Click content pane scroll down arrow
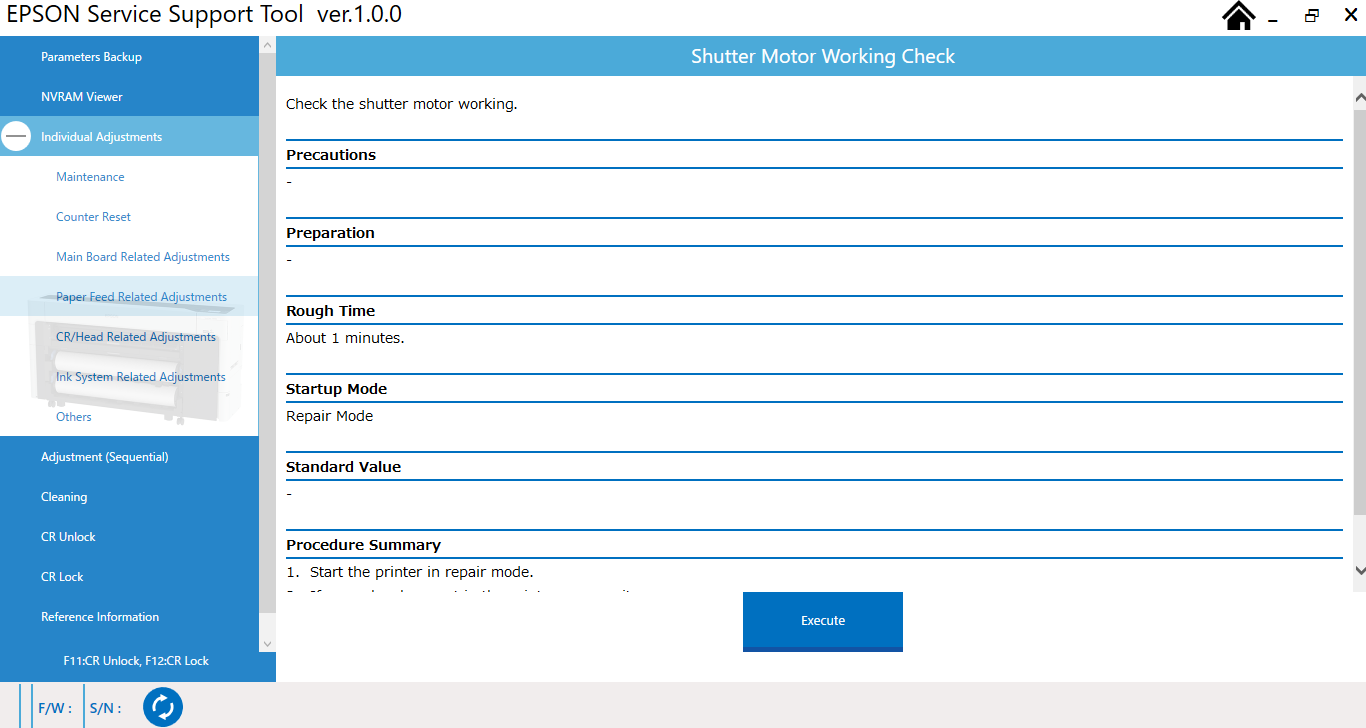 (x=1360, y=570)
